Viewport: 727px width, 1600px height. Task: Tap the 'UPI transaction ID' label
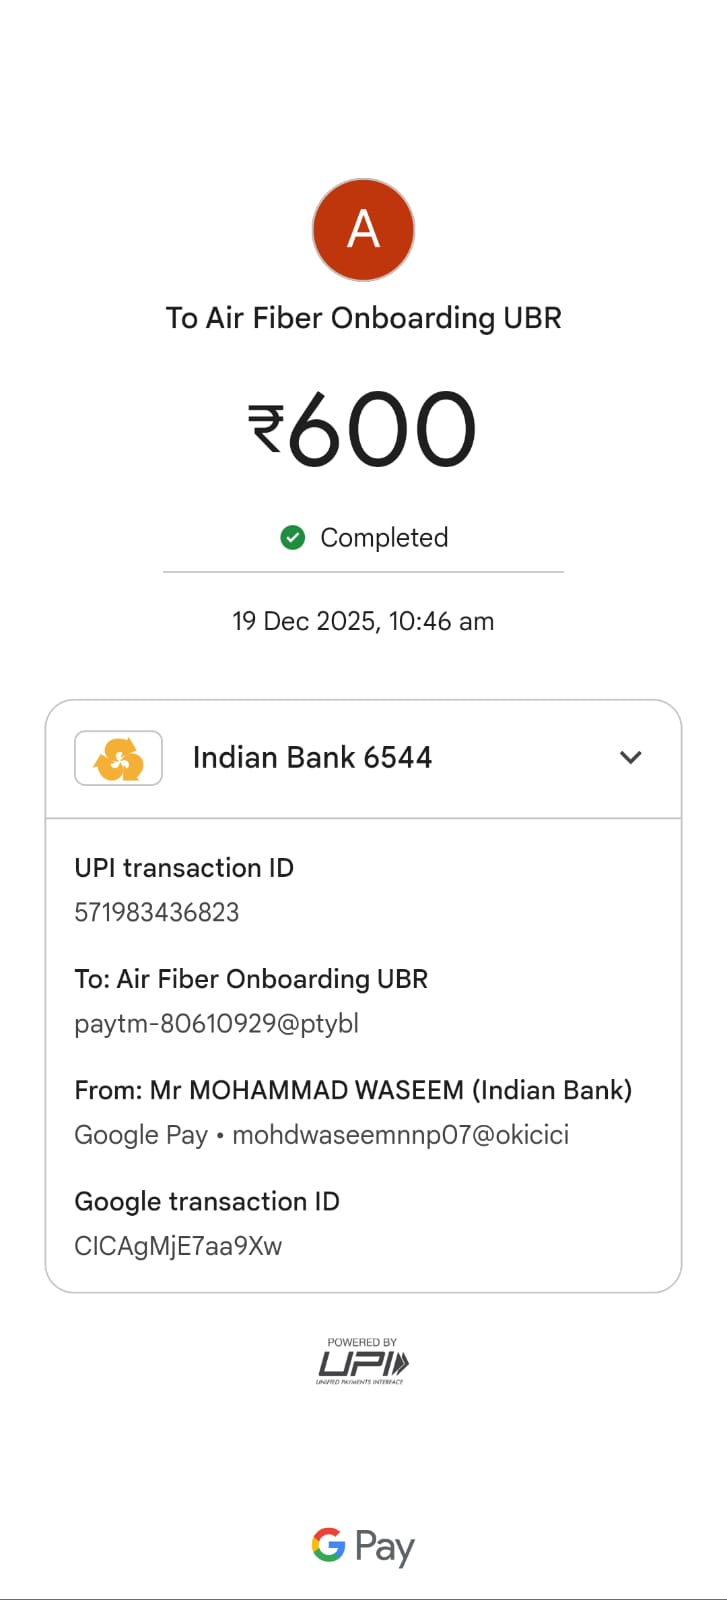click(x=184, y=868)
